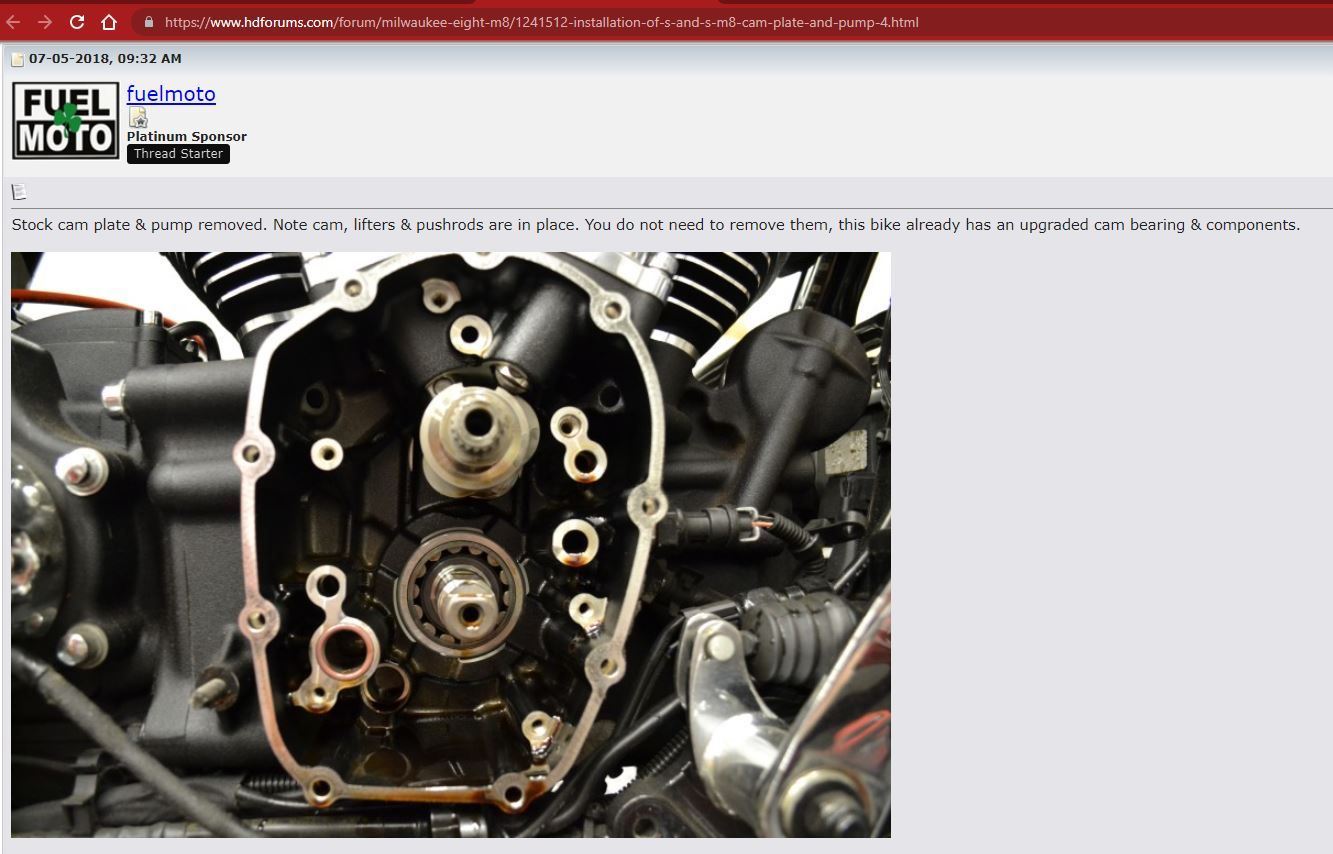Click the small document icon above post text
1333x854 pixels.
click(19, 192)
